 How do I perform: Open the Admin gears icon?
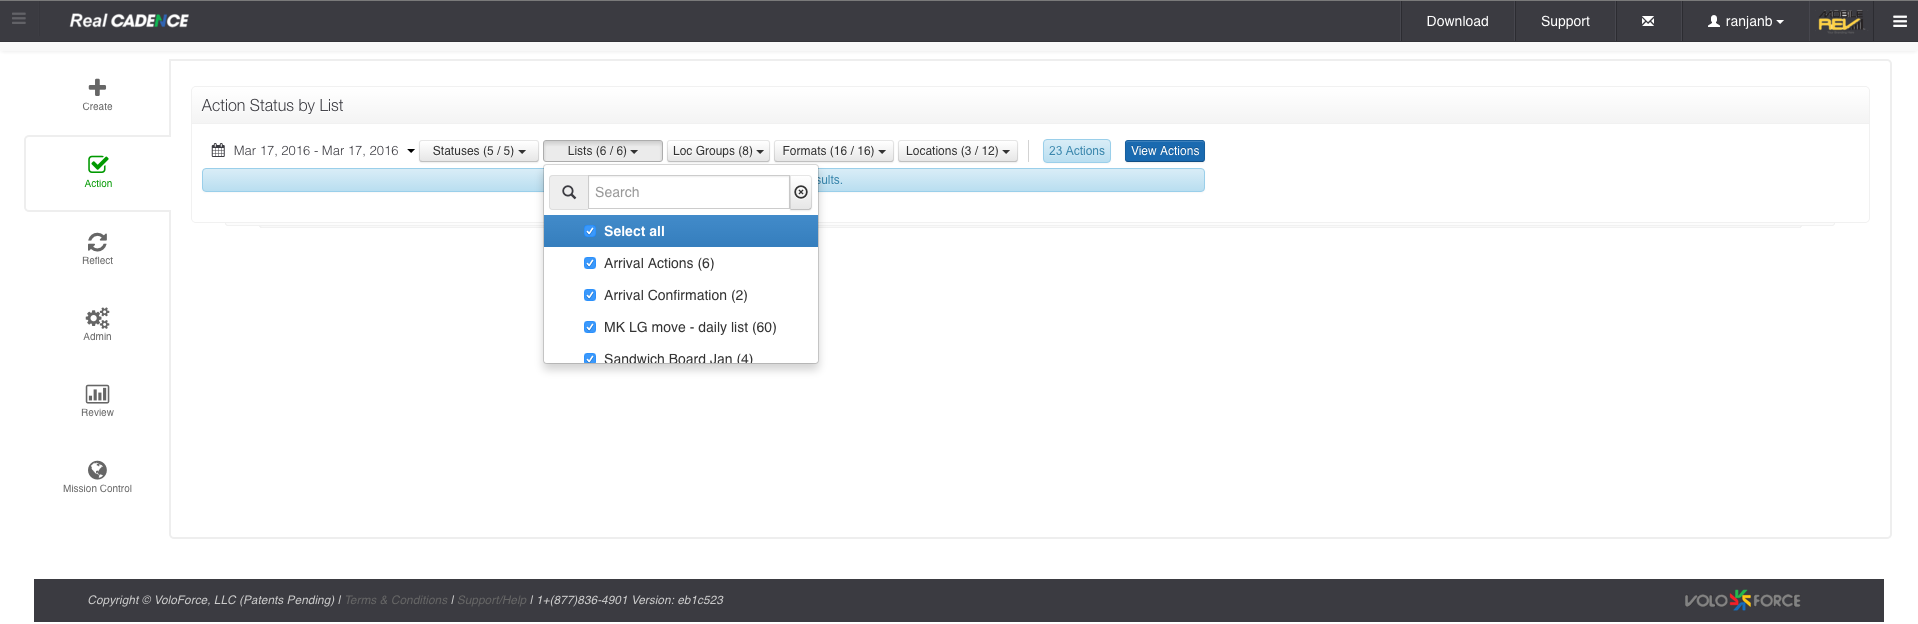97,318
